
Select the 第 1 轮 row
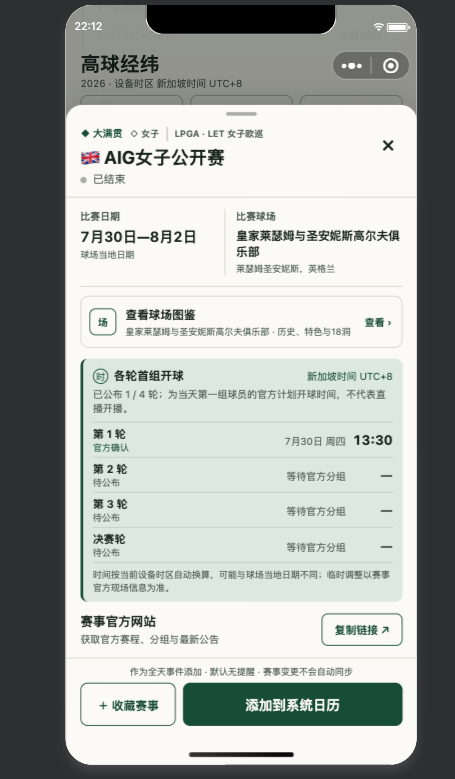[242, 440]
